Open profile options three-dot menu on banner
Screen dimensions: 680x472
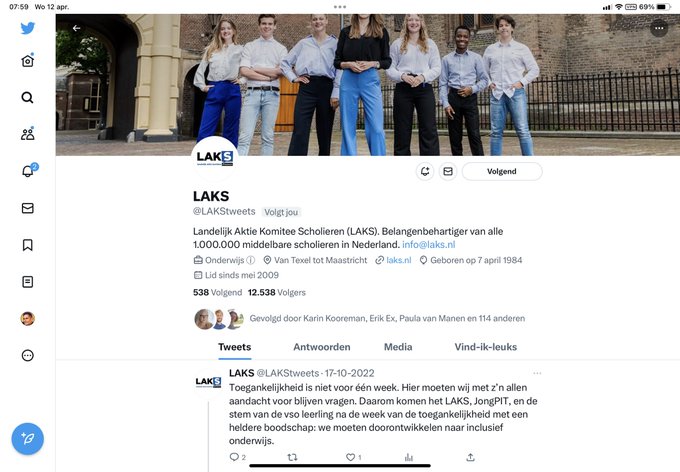[x=659, y=28]
